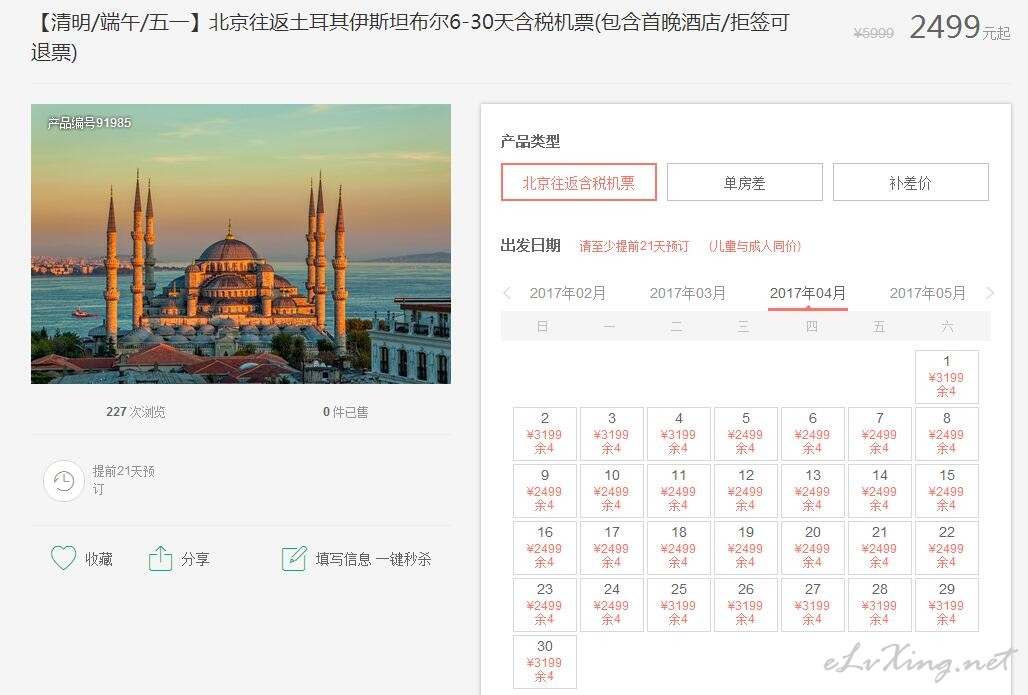Choose April 19 departure date

745,547
